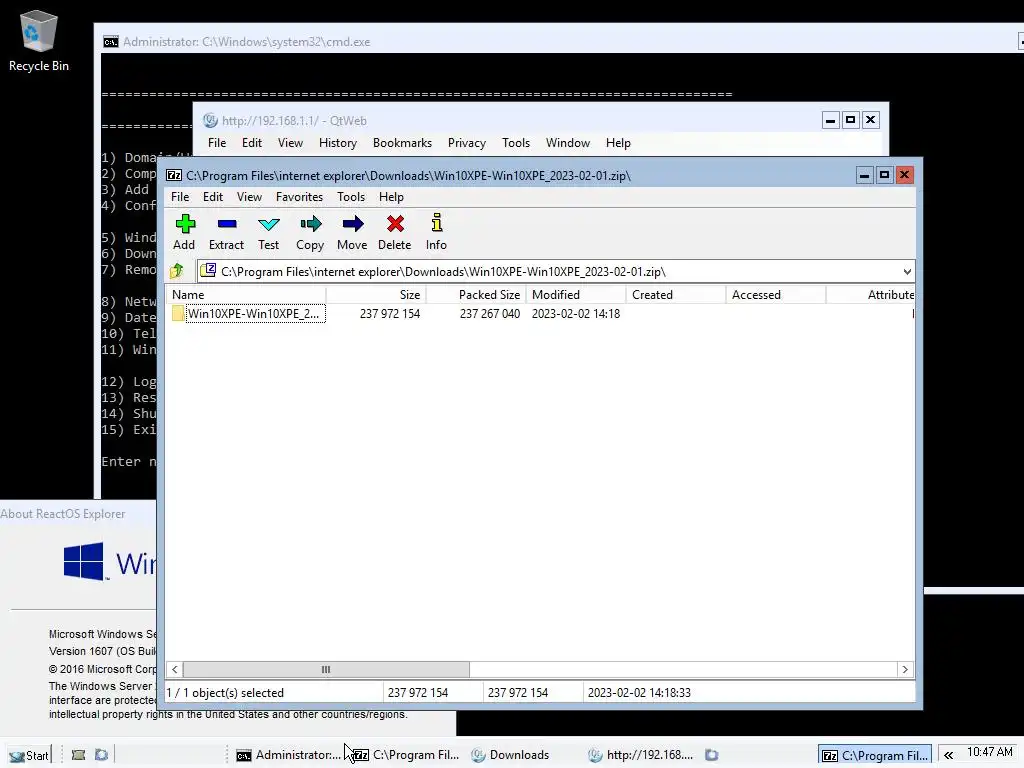The image size is (1024, 768).
Task: Open QtWeb File menu
Action: (217, 143)
